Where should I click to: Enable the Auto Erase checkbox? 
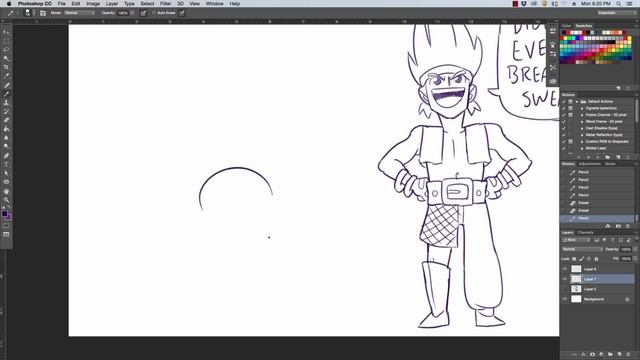click(154, 13)
